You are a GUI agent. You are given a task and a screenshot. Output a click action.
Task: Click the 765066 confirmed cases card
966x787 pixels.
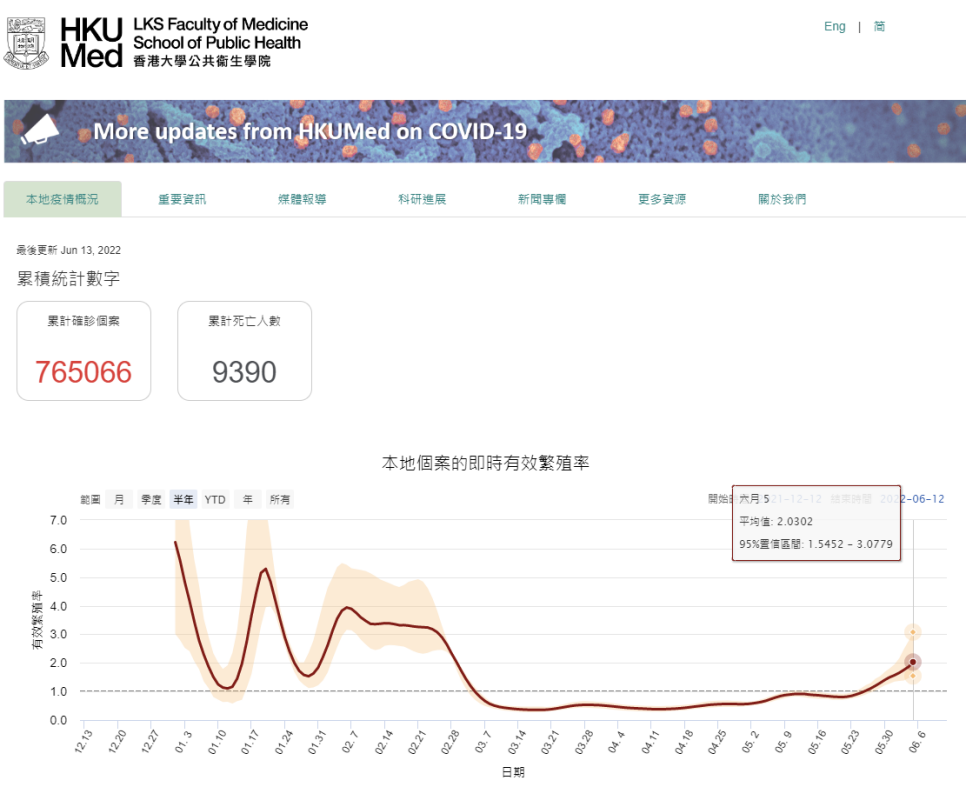click(84, 351)
